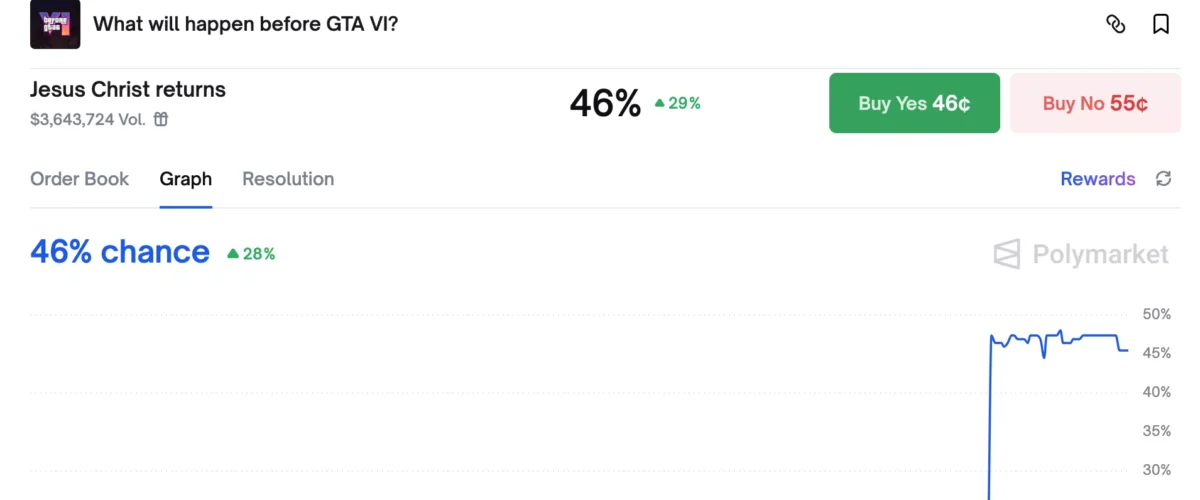Viewport: 1200px width, 500px height.
Task: Click the green triangle beside 28%
Action: 233,254
